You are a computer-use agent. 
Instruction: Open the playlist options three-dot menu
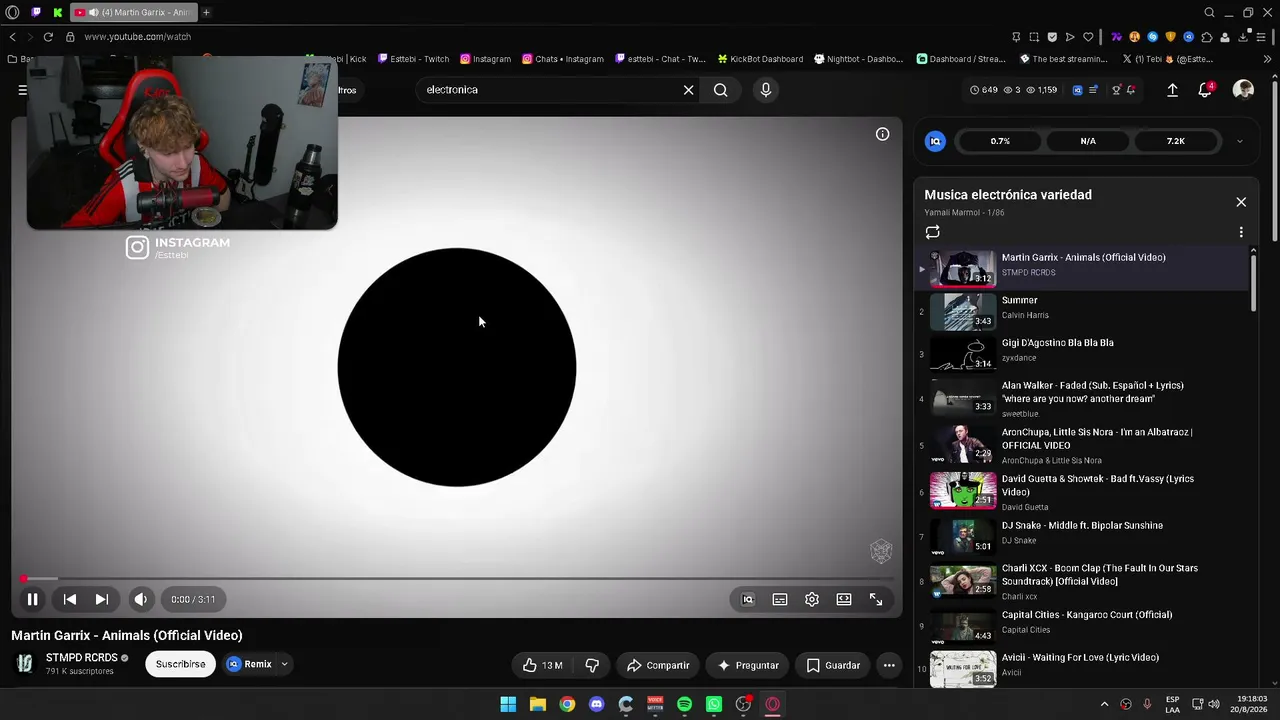[x=1241, y=232]
